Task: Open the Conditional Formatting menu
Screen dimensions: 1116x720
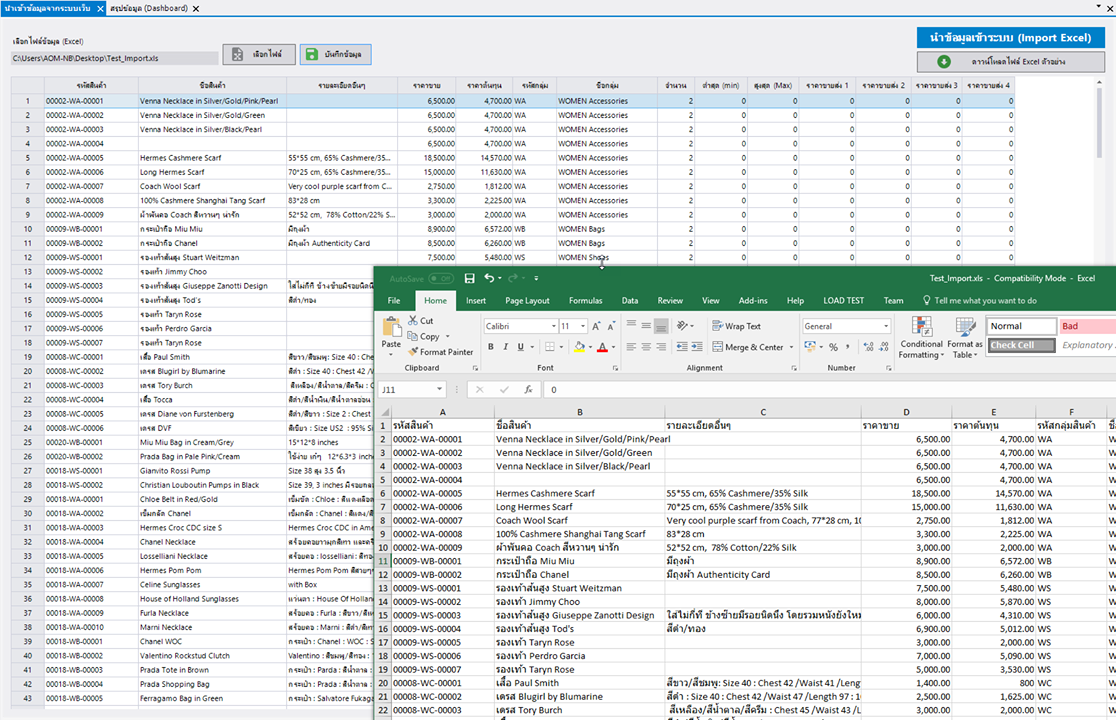Action: (922, 338)
